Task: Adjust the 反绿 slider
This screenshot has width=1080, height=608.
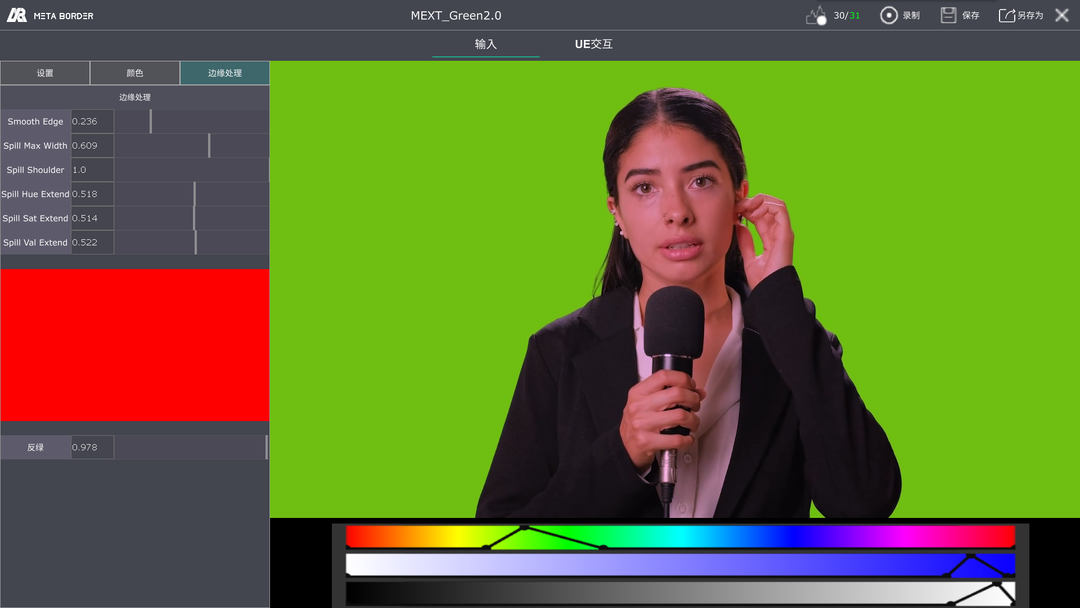Action: (x=191, y=447)
